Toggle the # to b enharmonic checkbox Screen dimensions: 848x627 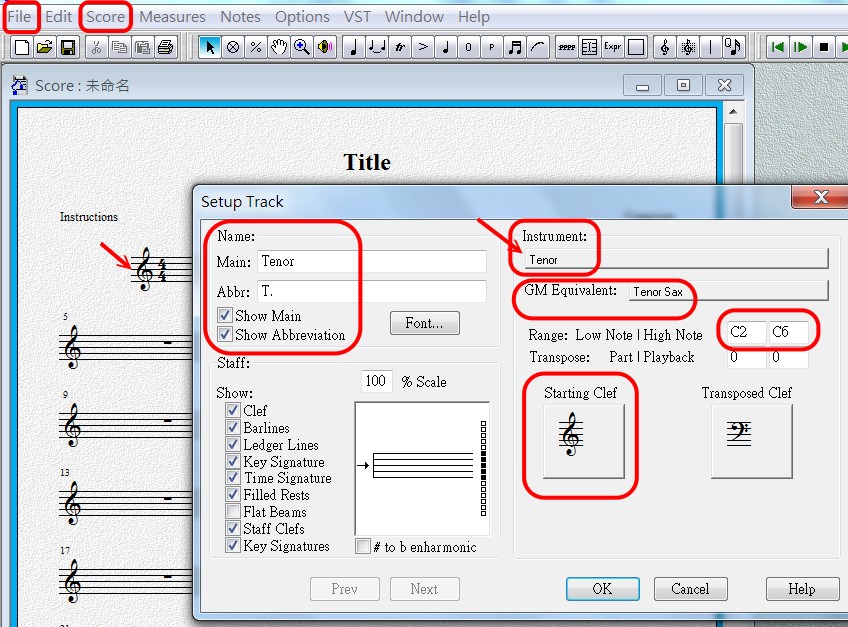click(364, 547)
